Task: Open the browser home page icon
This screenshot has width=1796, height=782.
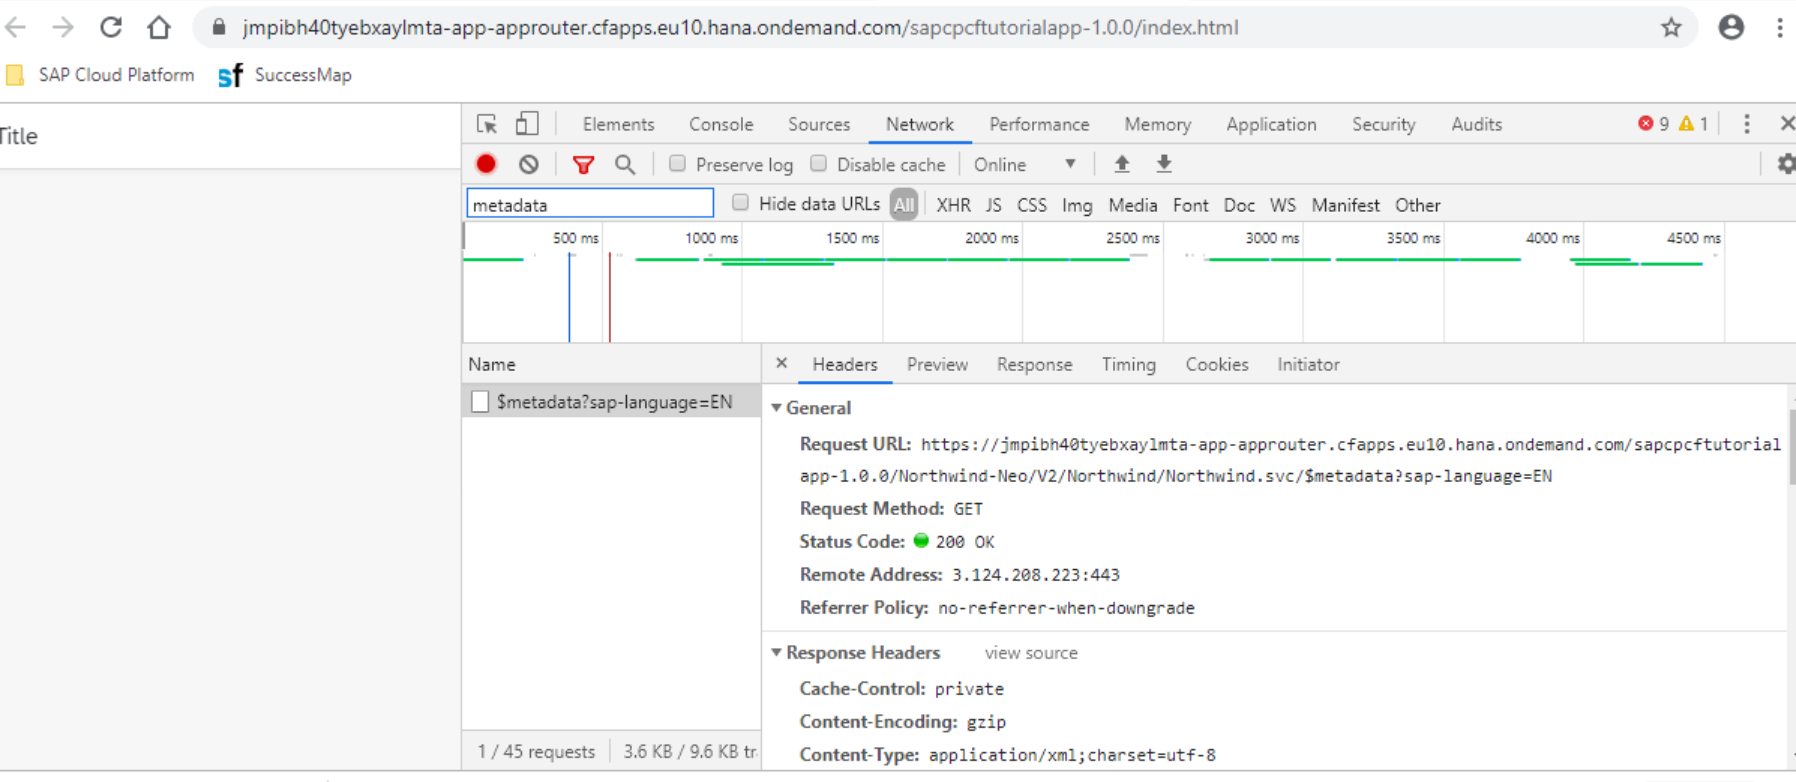Action: 159,27
